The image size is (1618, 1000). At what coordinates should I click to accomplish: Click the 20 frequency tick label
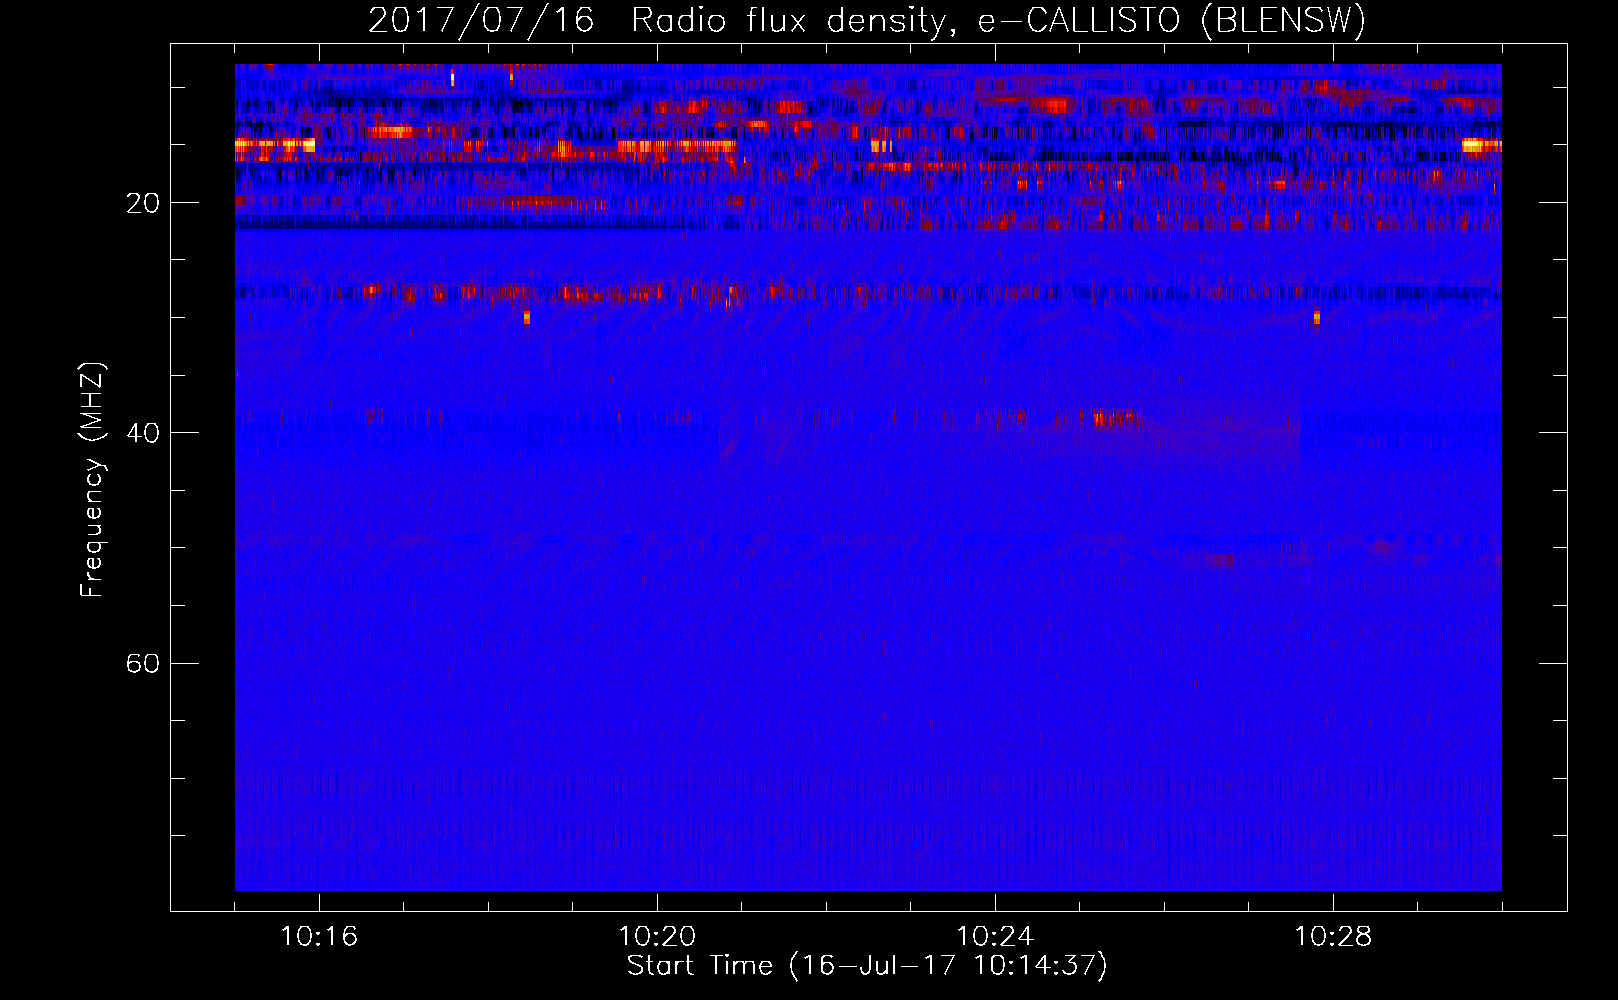click(x=143, y=203)
